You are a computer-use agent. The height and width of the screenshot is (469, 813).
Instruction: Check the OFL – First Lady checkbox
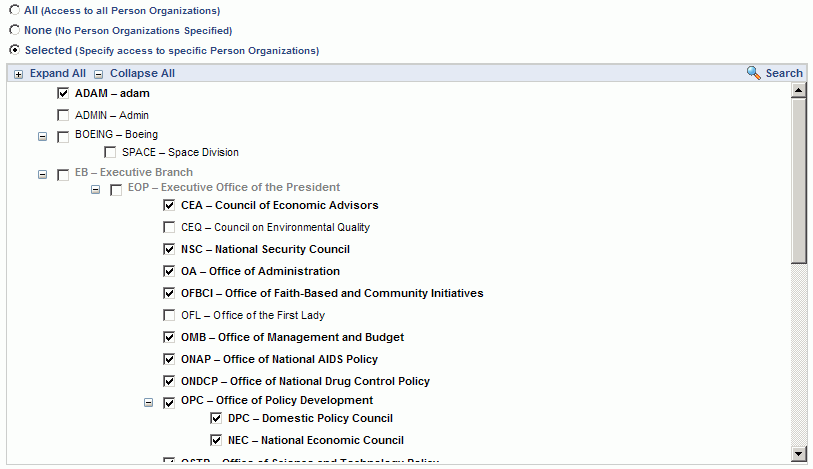coord(169,315)
